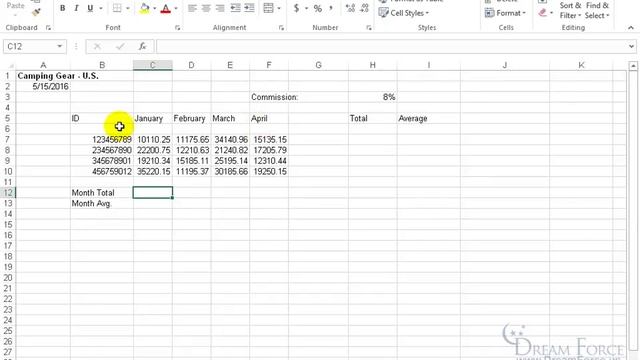This screenshot has height=360, width=640.
Task: Select the 'April' header cell
Action: pyautogui.click(x=269, y=118)
